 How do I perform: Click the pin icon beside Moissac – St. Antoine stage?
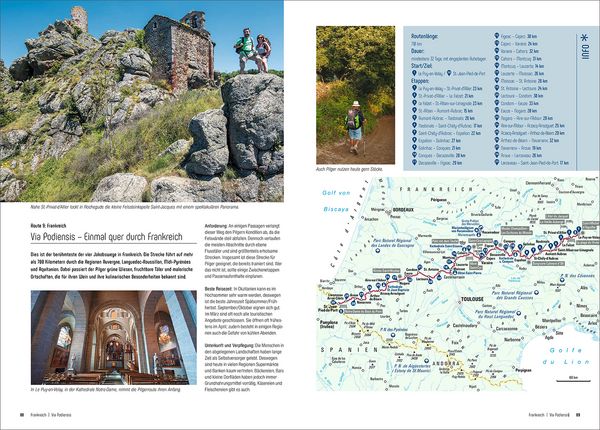tap(497, 80)
